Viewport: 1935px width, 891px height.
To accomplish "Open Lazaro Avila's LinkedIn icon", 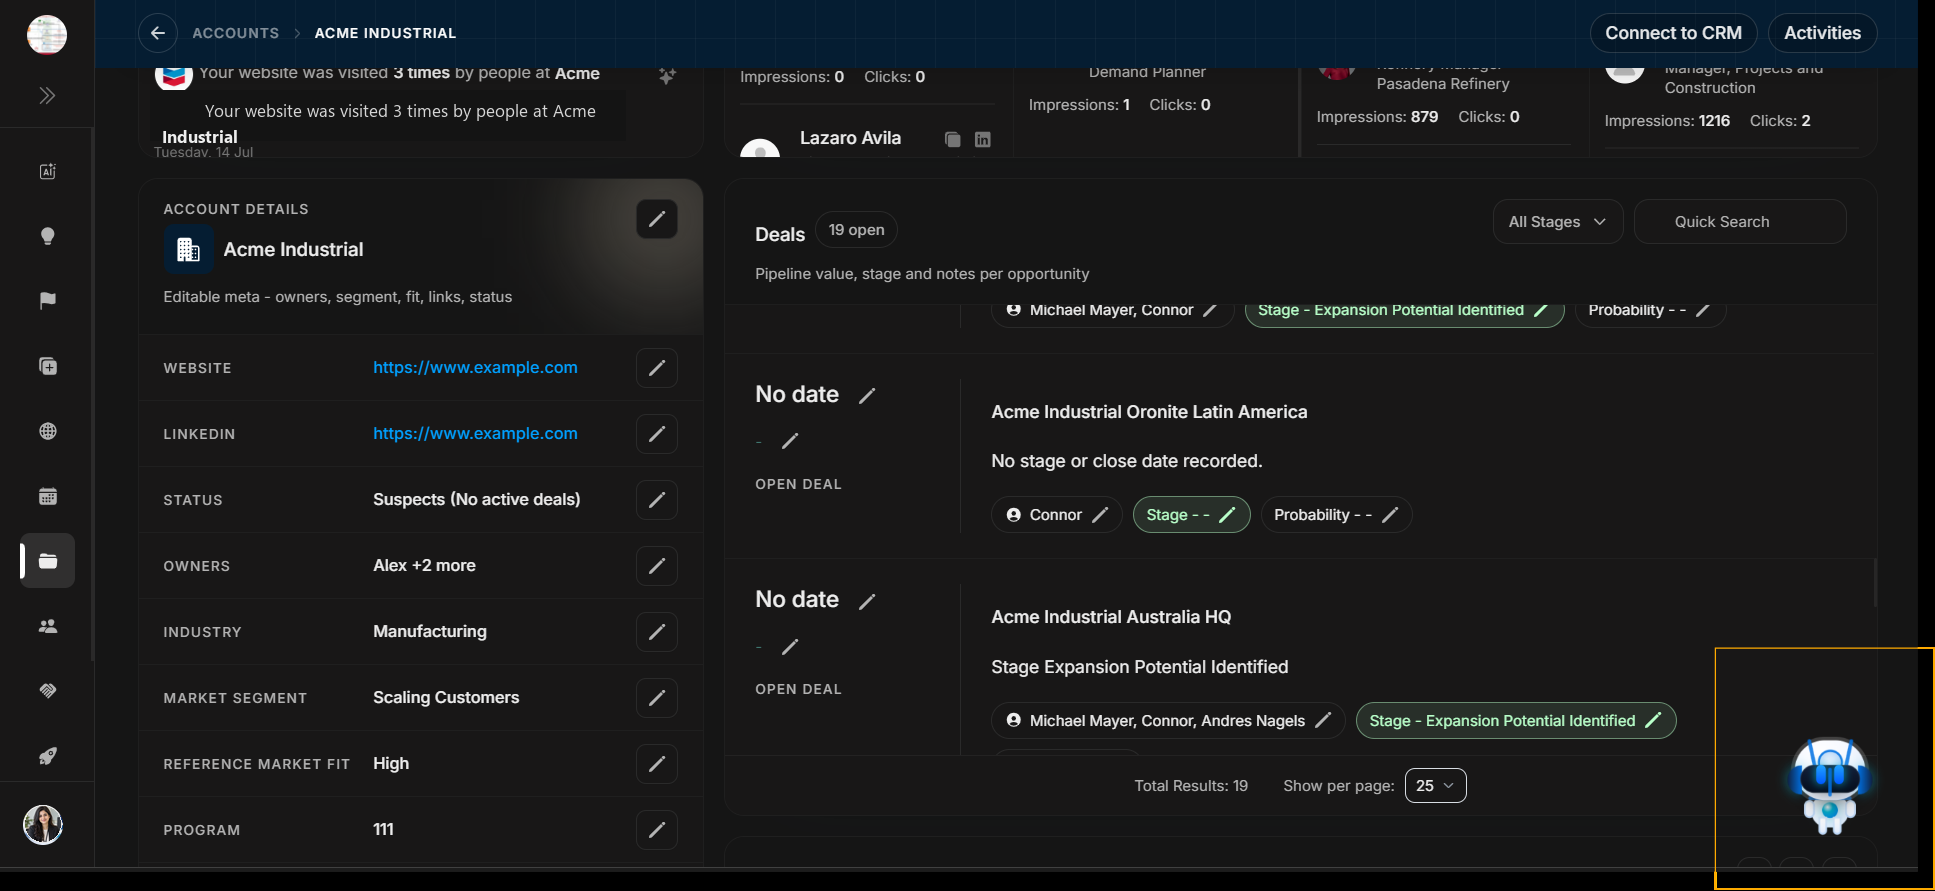I will click(x=983, y=139).
